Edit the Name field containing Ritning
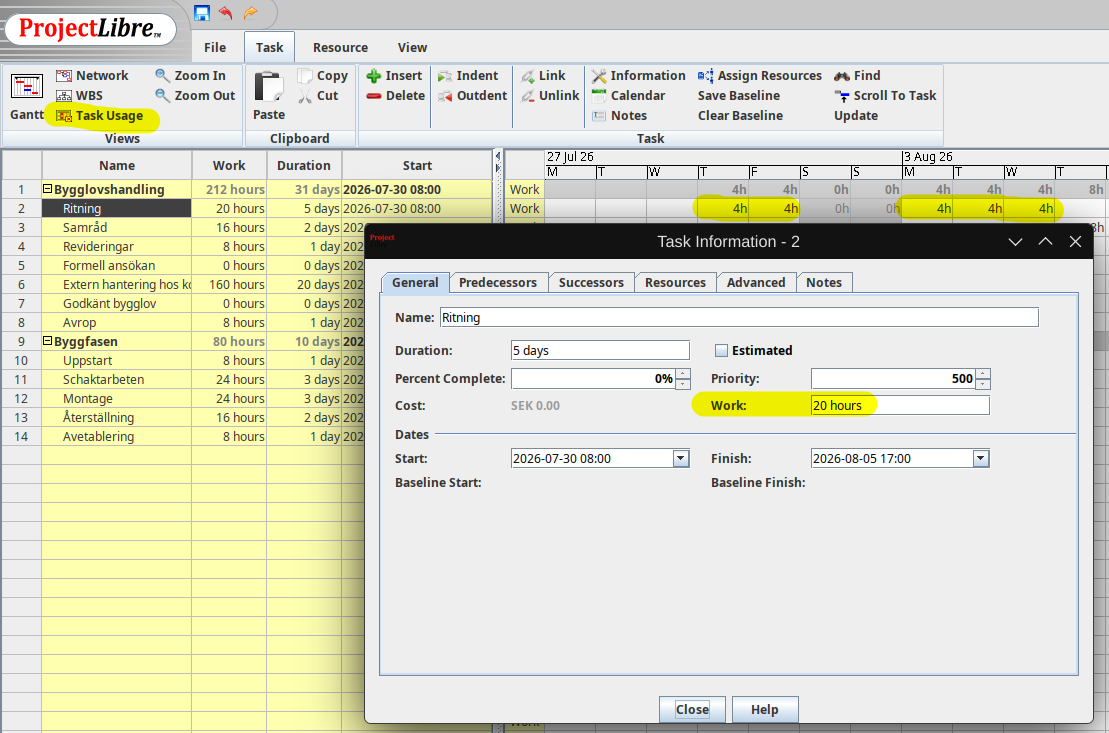This screenshot has width=1109, height=733. [739, 317]
